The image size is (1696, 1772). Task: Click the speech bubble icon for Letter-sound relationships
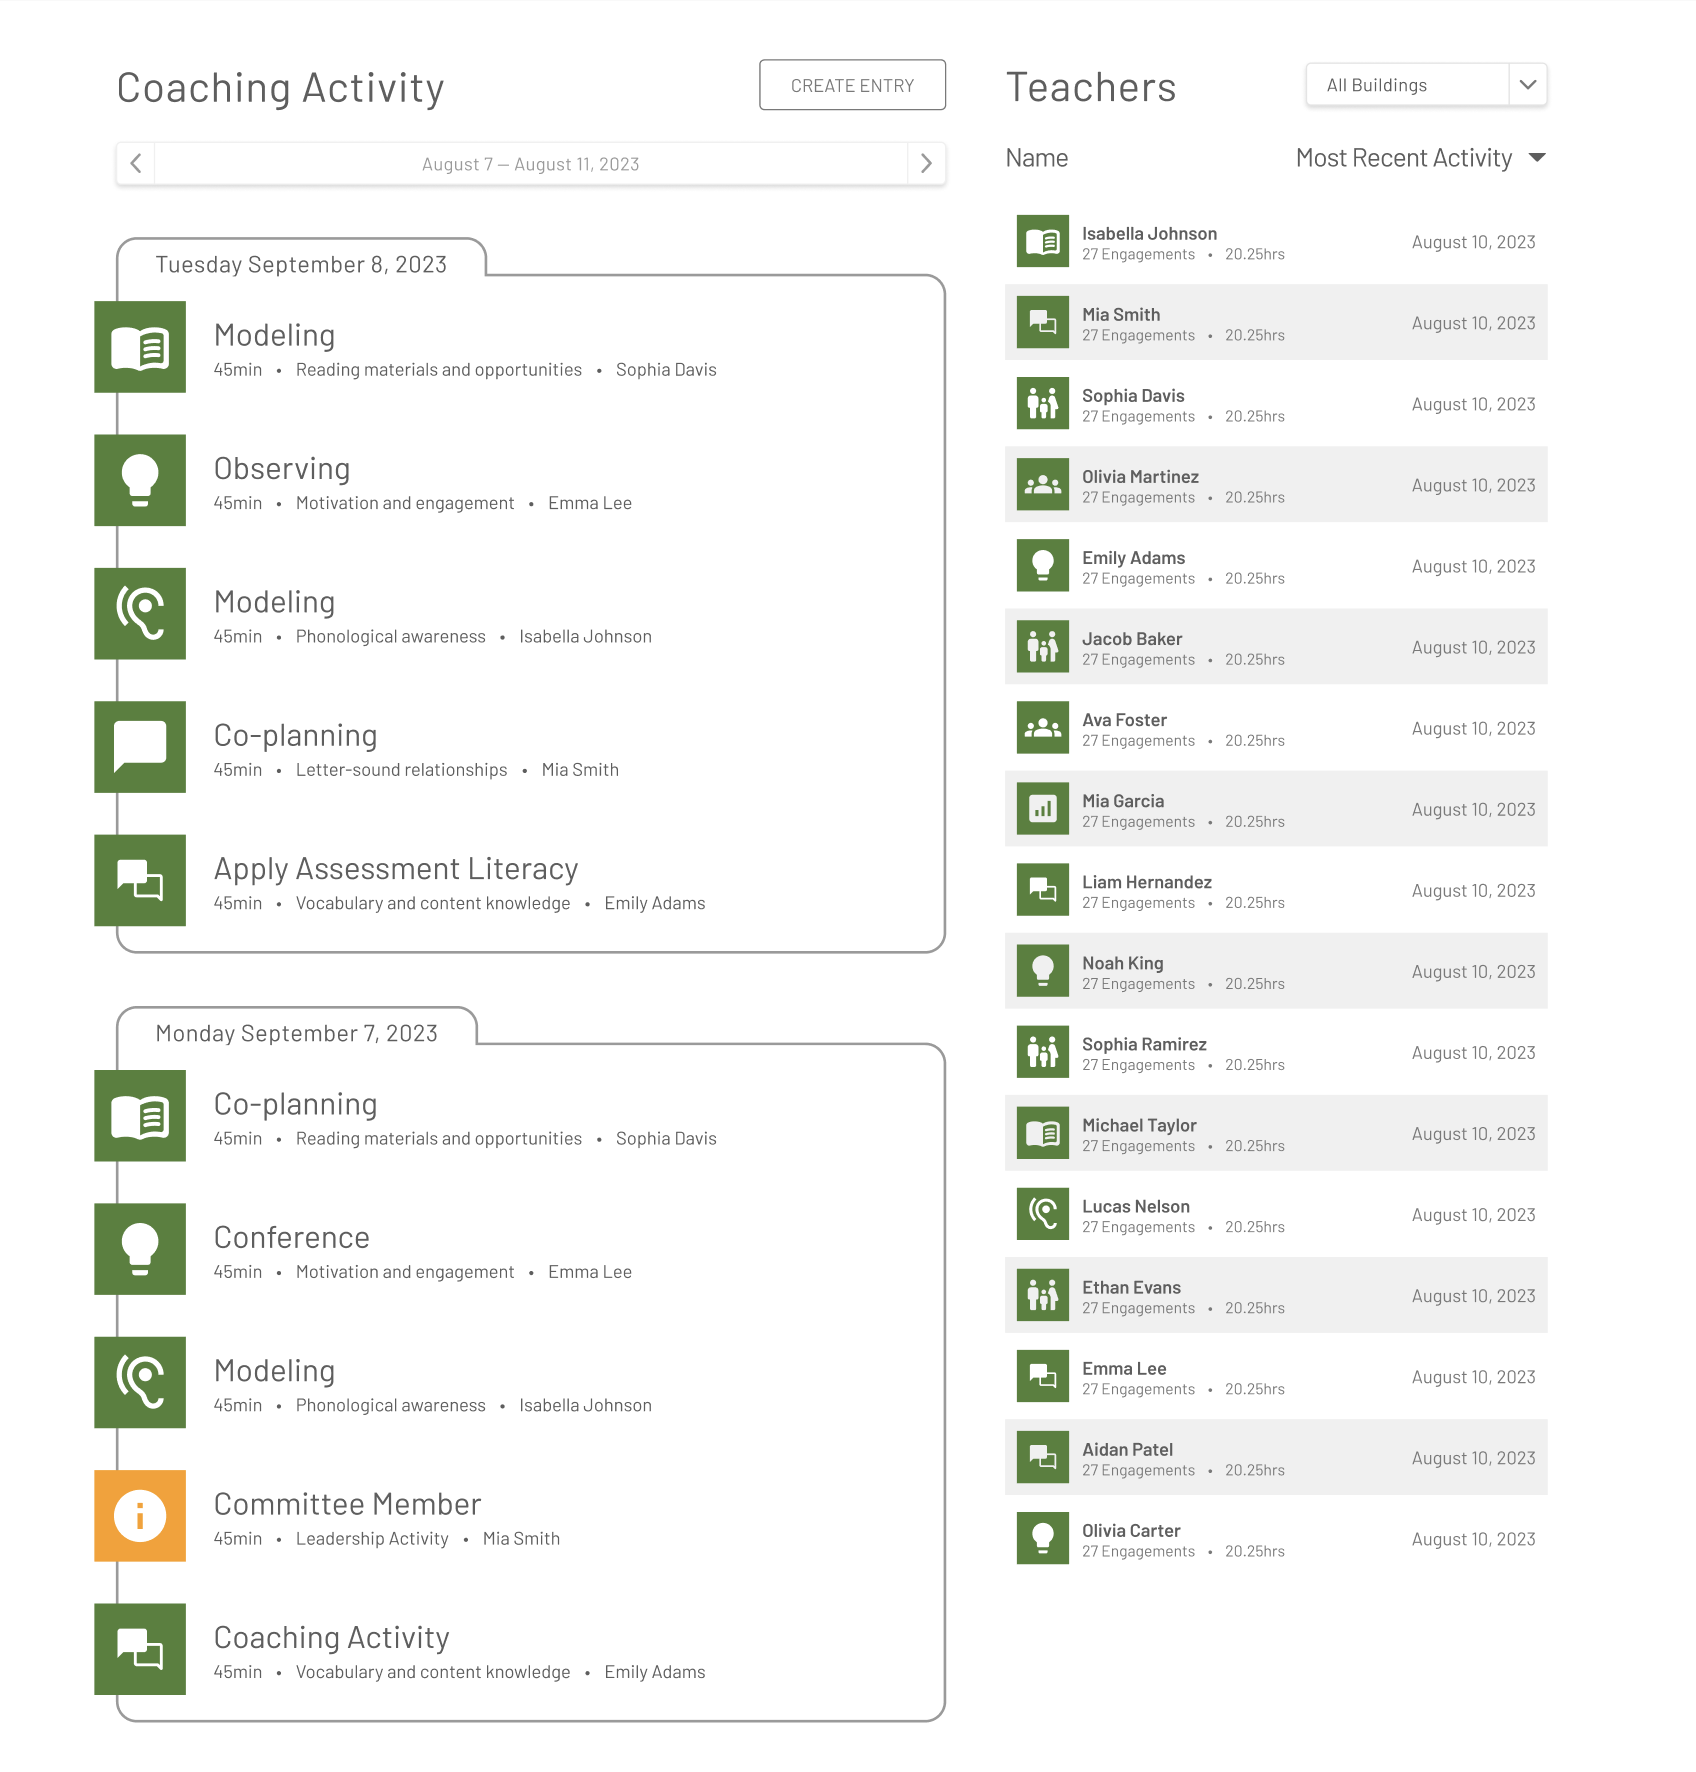(140, 747)
